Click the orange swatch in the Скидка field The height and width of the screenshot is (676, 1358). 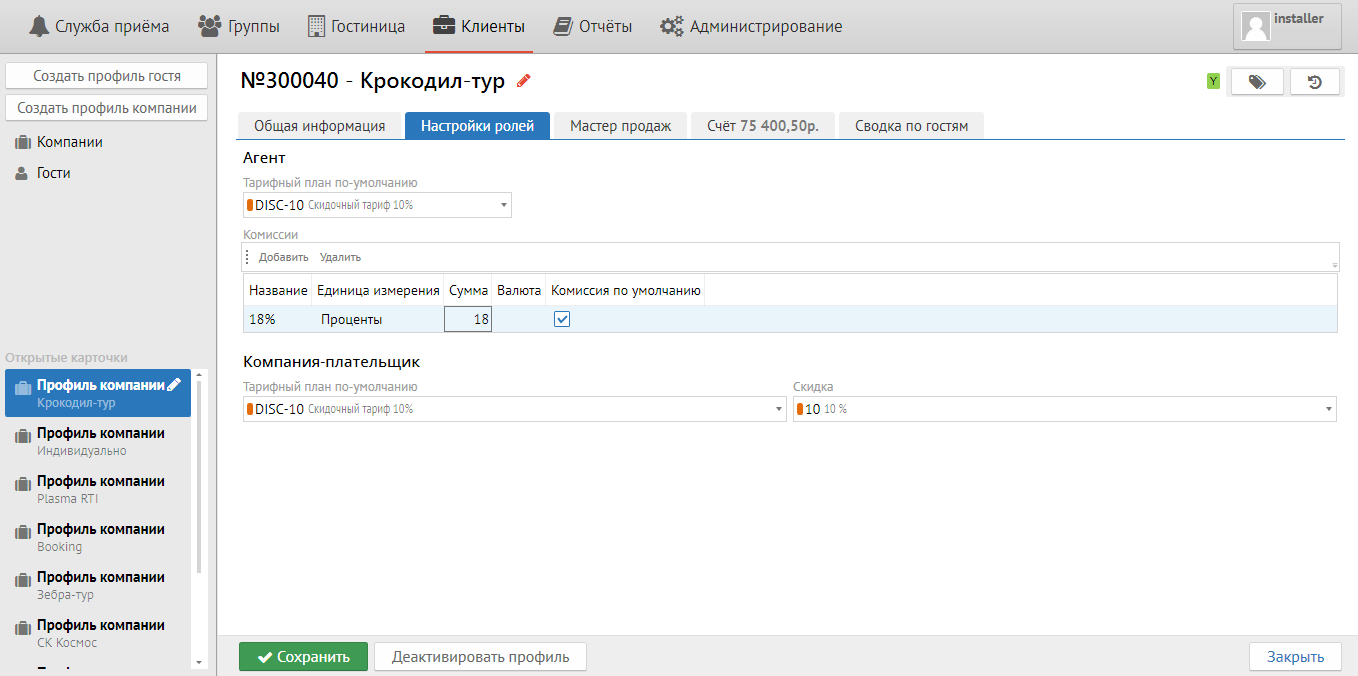coord(800,409)
